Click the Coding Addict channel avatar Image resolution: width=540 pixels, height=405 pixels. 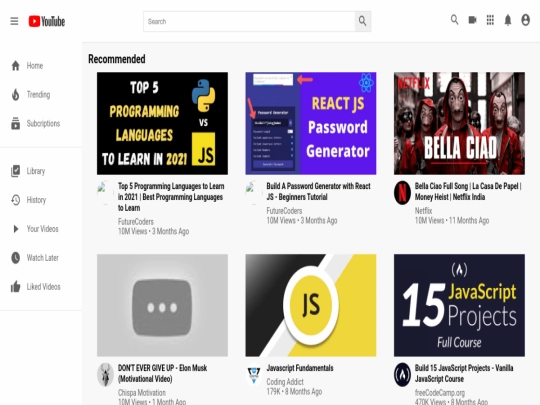254,374
